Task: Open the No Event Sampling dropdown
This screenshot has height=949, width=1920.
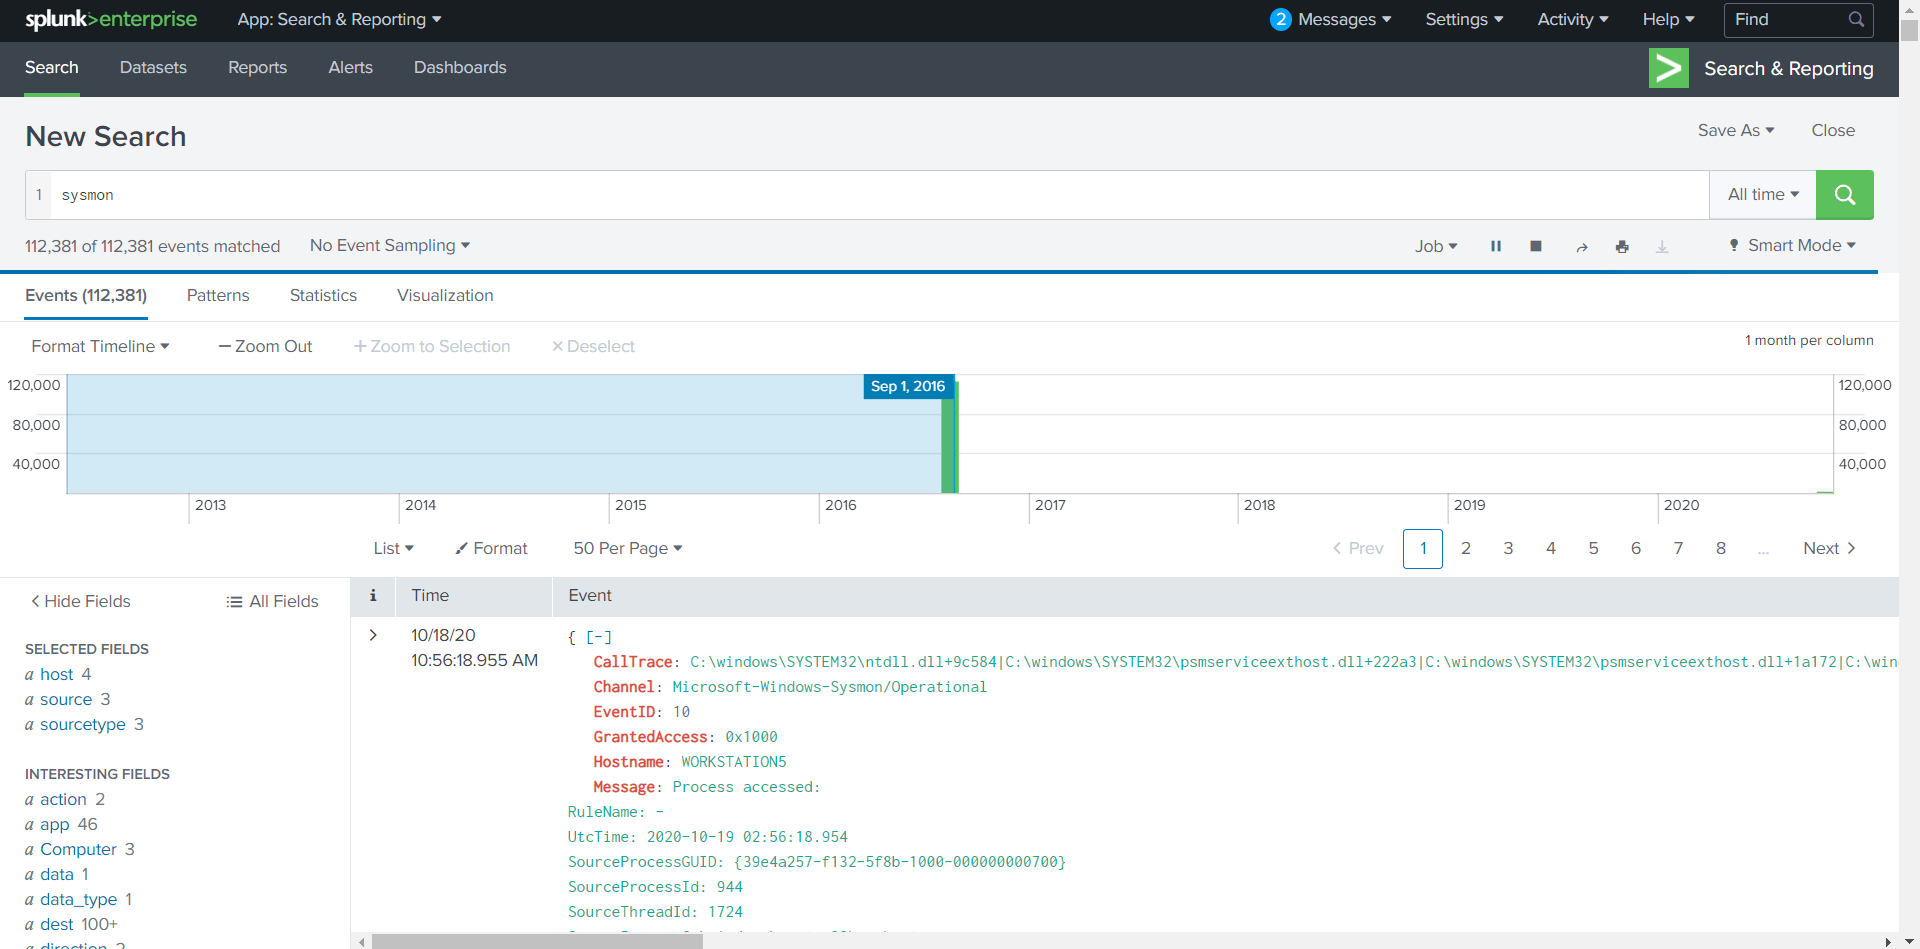Action: coord(389,245)
